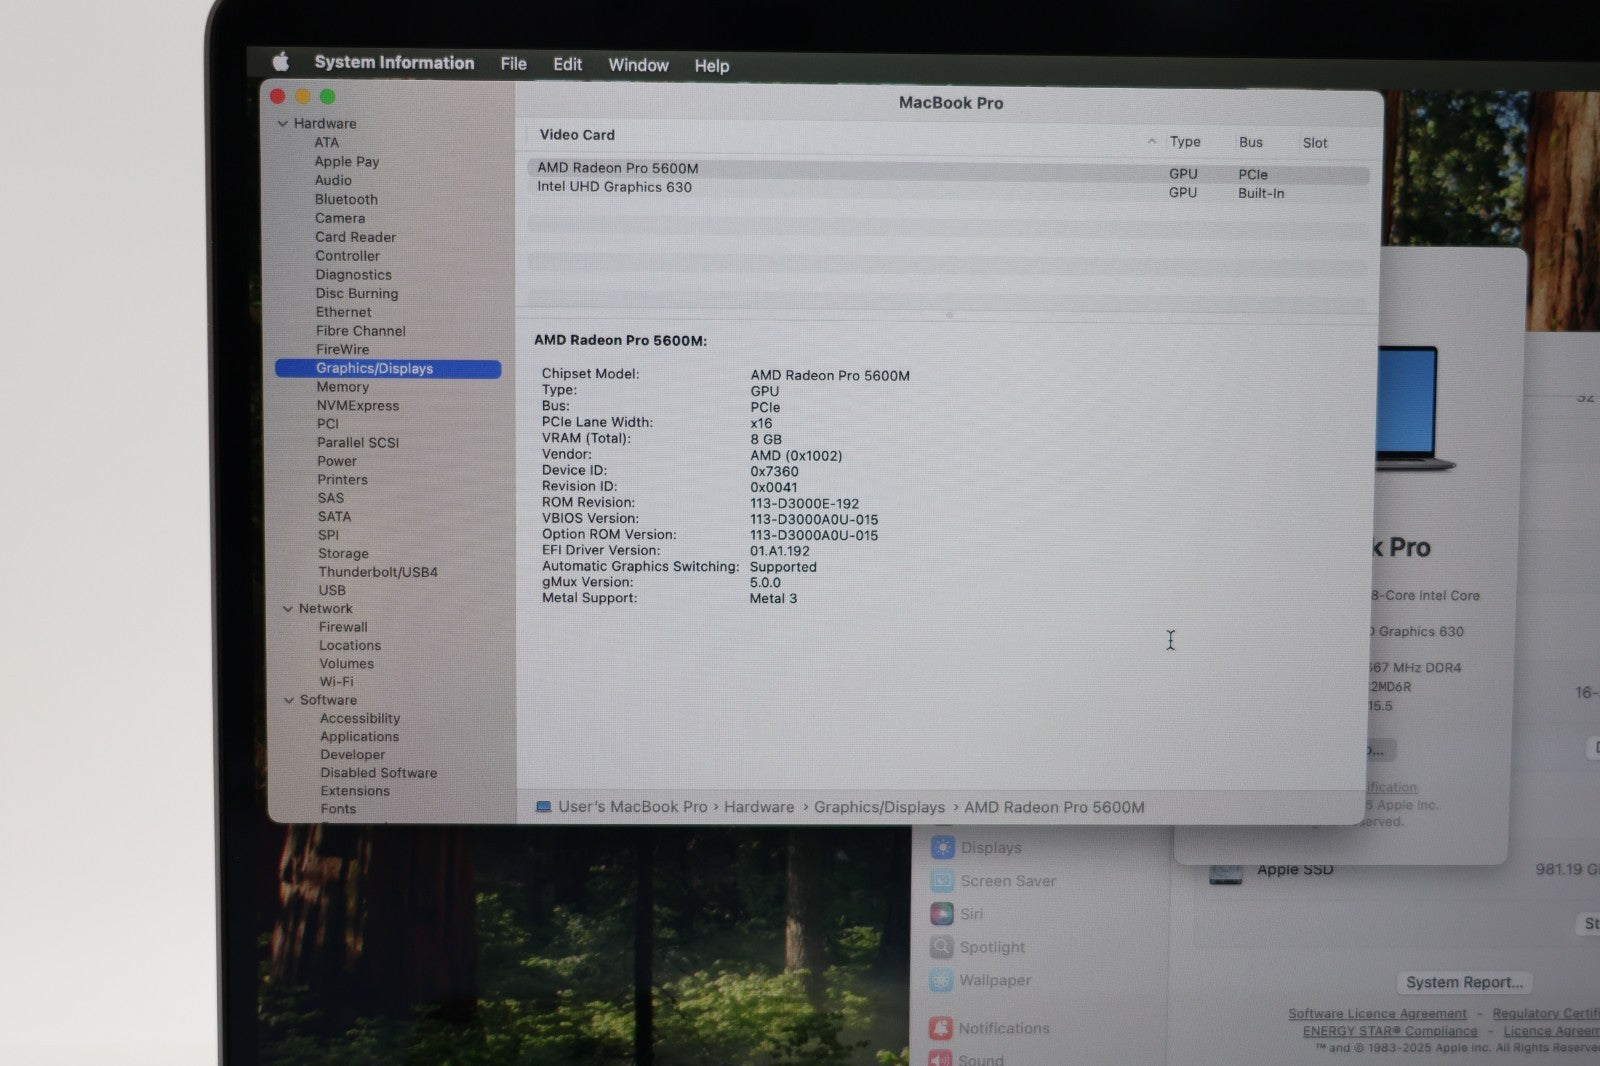Select Power in the sidebar
Viewport: 1600px width, 1066px height.
pos(337,462)
